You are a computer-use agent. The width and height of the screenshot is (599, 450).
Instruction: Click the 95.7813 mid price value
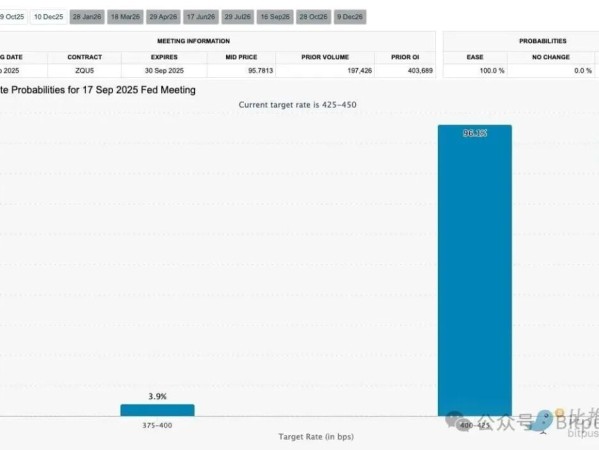point(261,71)
